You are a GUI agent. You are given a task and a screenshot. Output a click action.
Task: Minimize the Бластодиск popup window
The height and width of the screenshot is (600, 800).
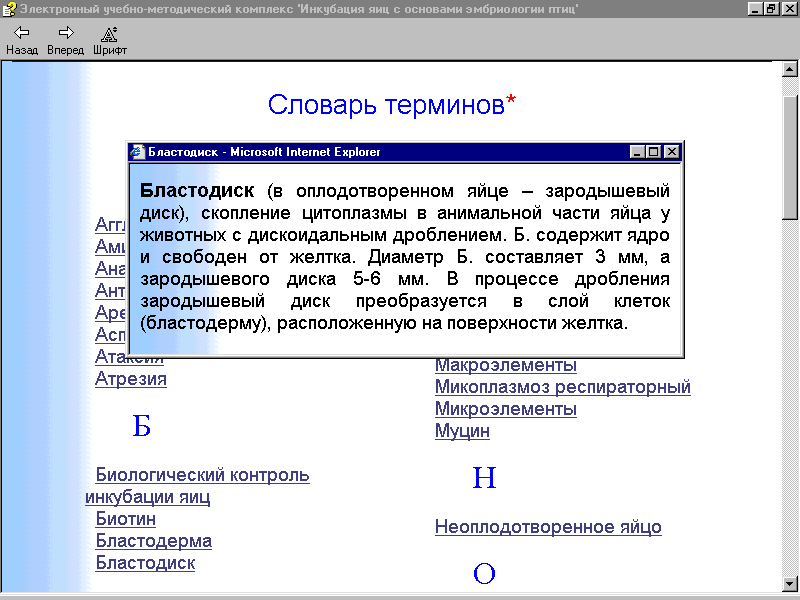coord(638,152)
